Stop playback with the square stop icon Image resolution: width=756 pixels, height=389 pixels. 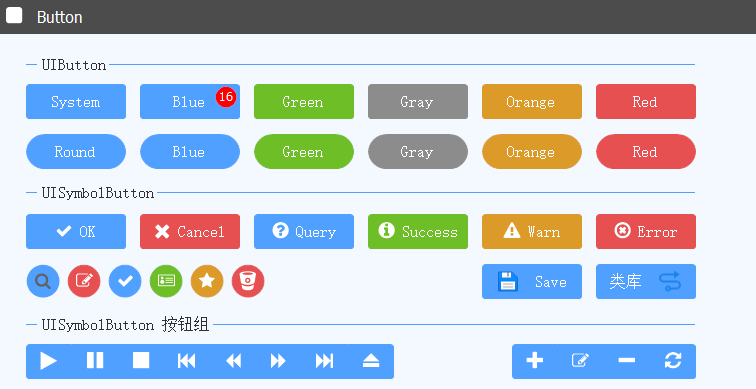pos(141,361)
